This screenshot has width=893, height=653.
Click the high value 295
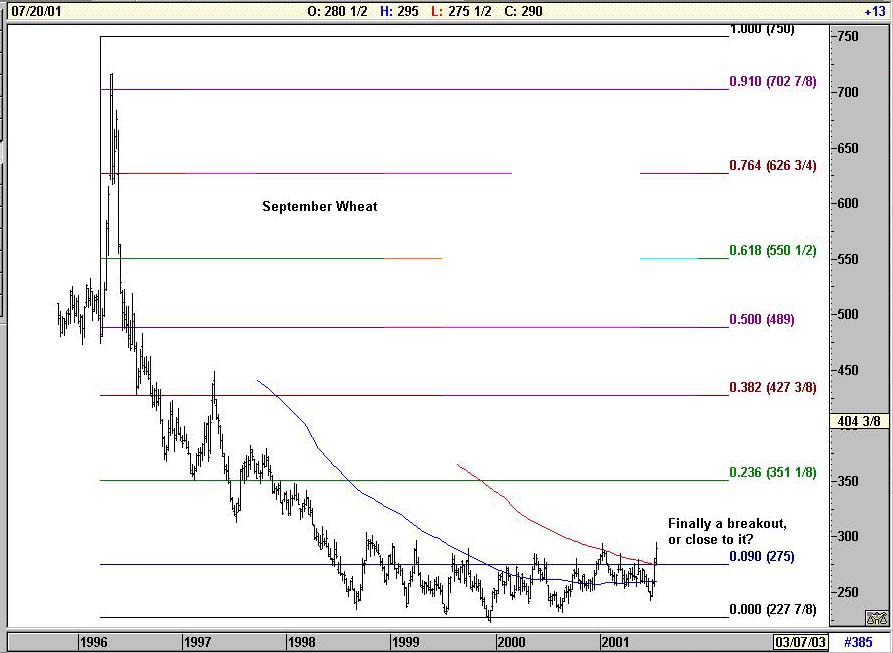pos(407,11)
